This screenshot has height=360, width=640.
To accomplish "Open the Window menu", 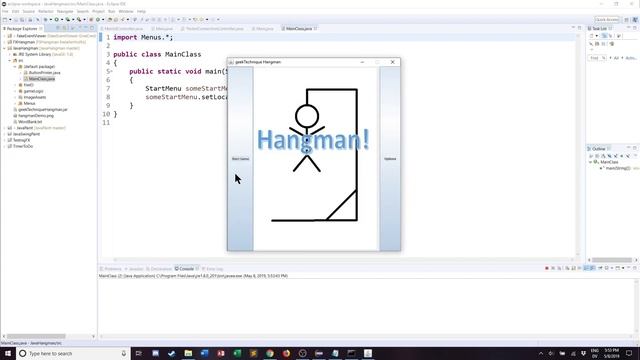I will point(126,11).
